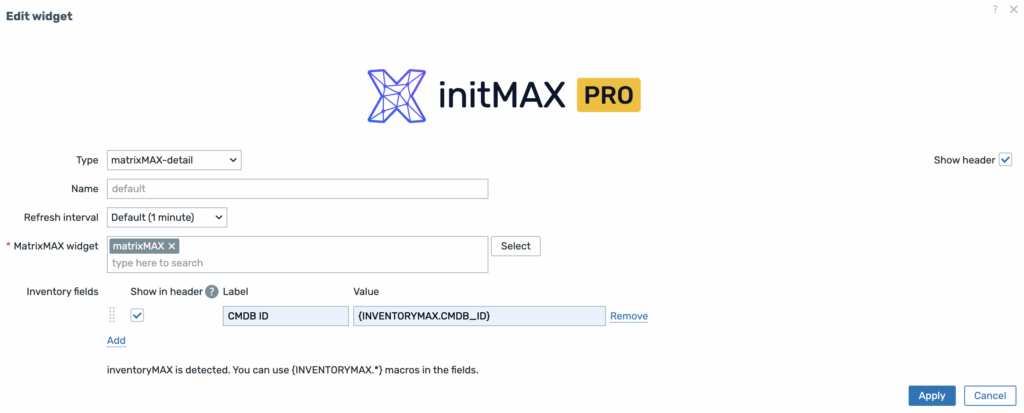Focus the 'type here to search' field

297,263
